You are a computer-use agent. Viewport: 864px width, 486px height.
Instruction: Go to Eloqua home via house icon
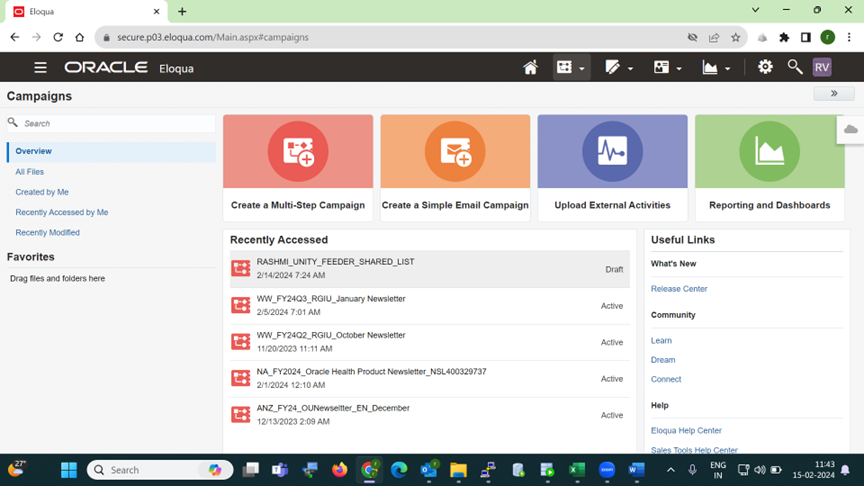[x=530, y=67]
